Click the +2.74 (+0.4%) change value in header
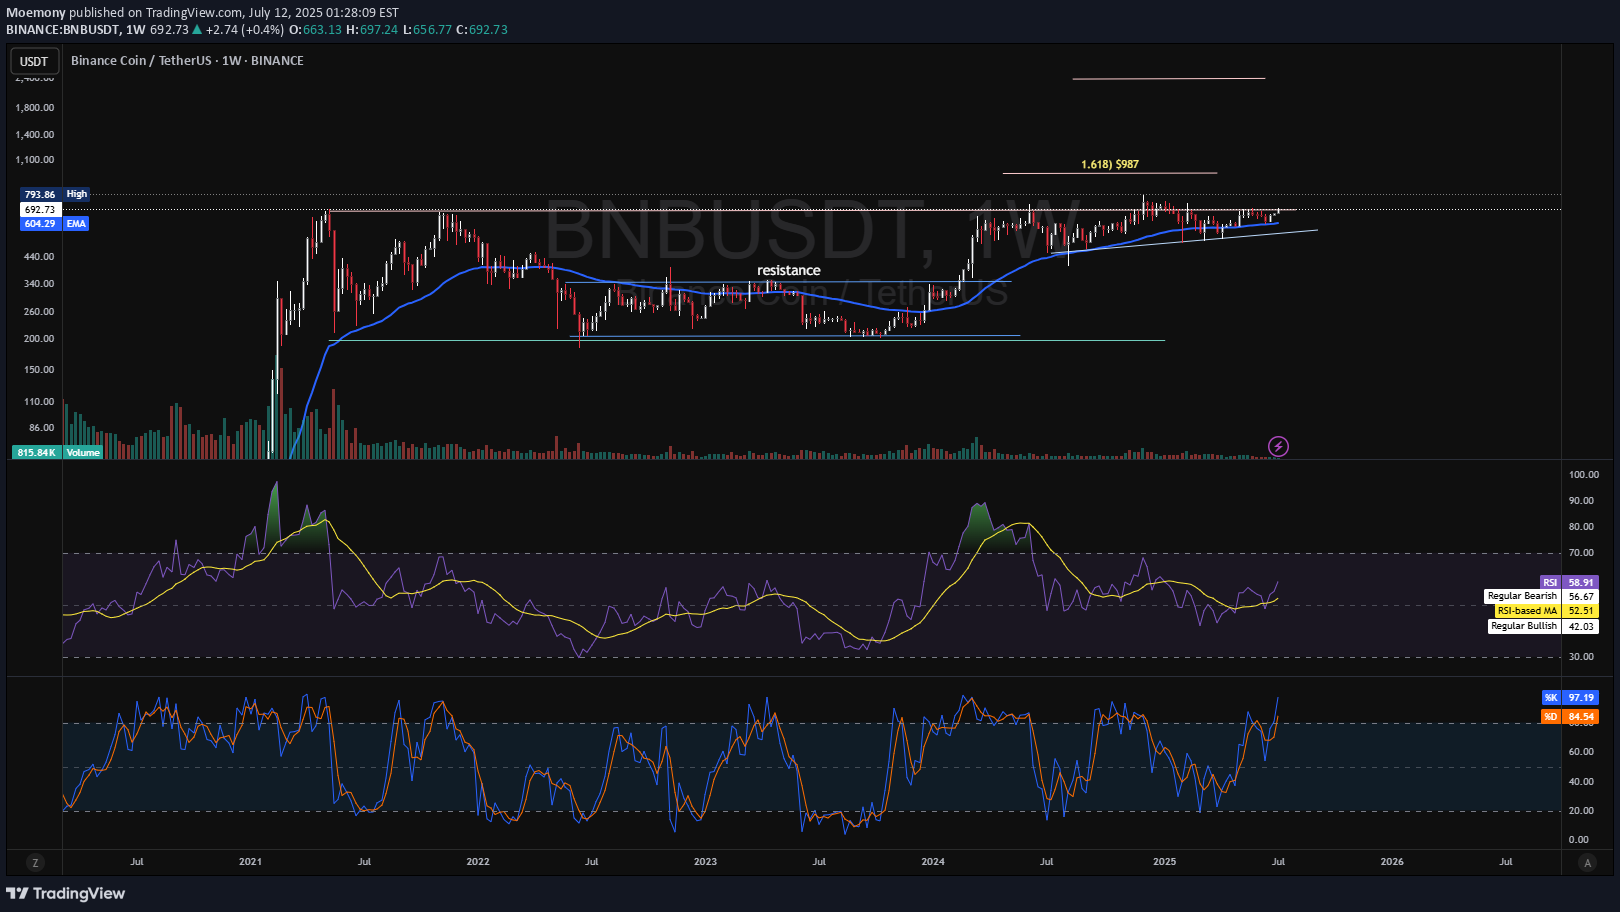Image resolution: width=1620 pixels, height=912 pixels. click(245, 30)
